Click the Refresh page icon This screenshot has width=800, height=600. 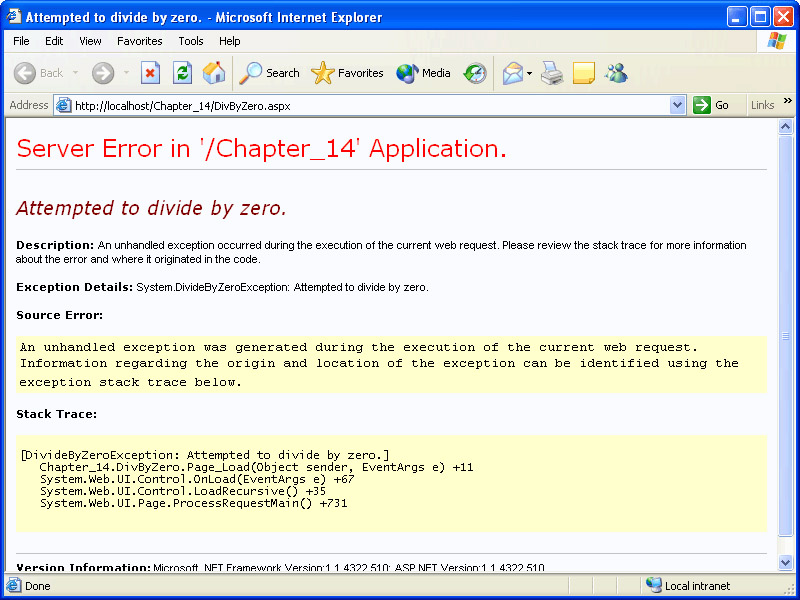(x=182, y=73)
